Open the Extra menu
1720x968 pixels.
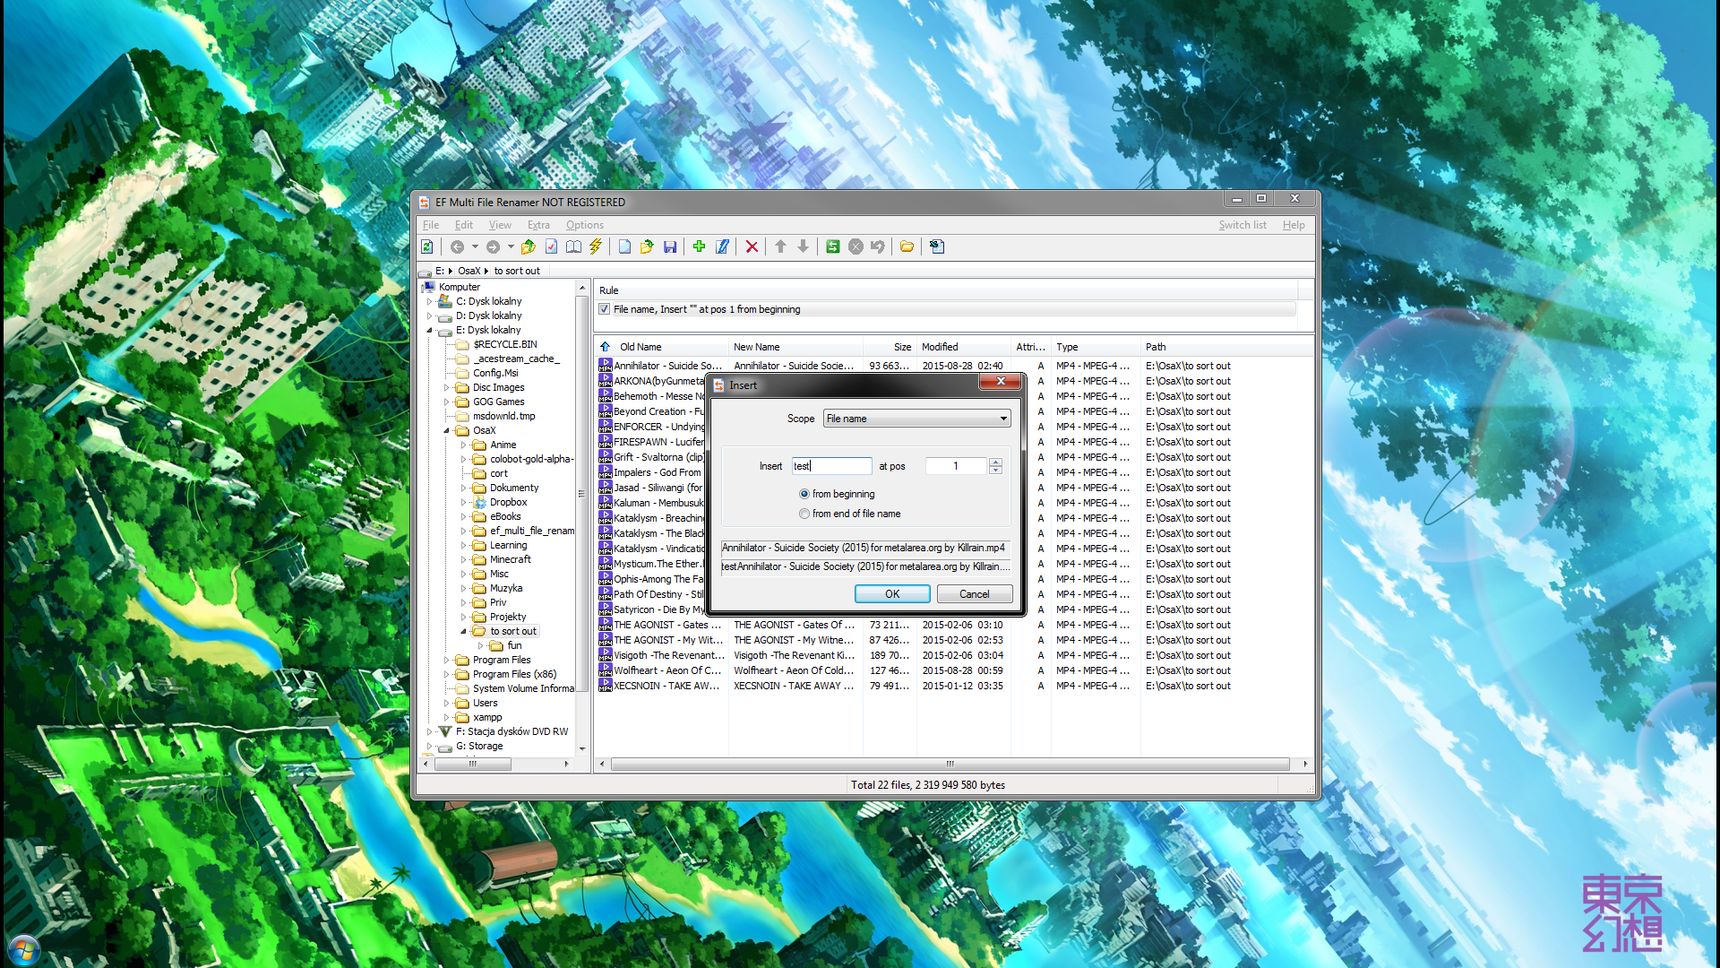[x=539, y=225]
